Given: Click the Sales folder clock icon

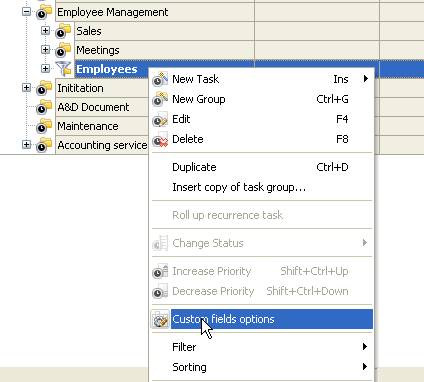Looking at the screenshot, I should [x=63, y=31].
